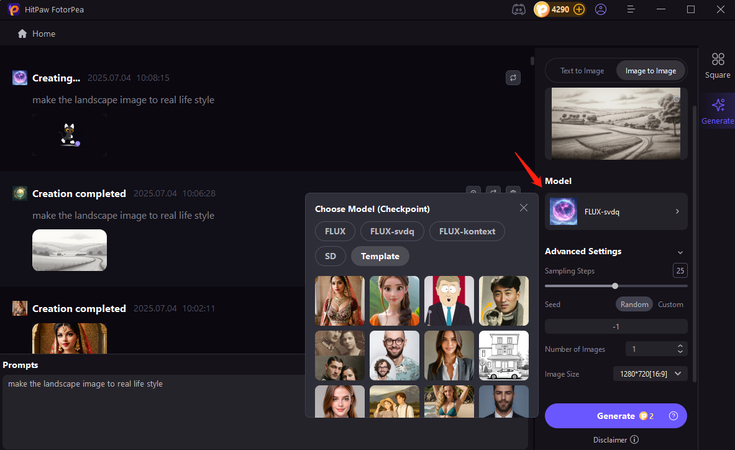Click the chat history scrollbar
This screenshot has height=450, width=735.
pos(532,61)
